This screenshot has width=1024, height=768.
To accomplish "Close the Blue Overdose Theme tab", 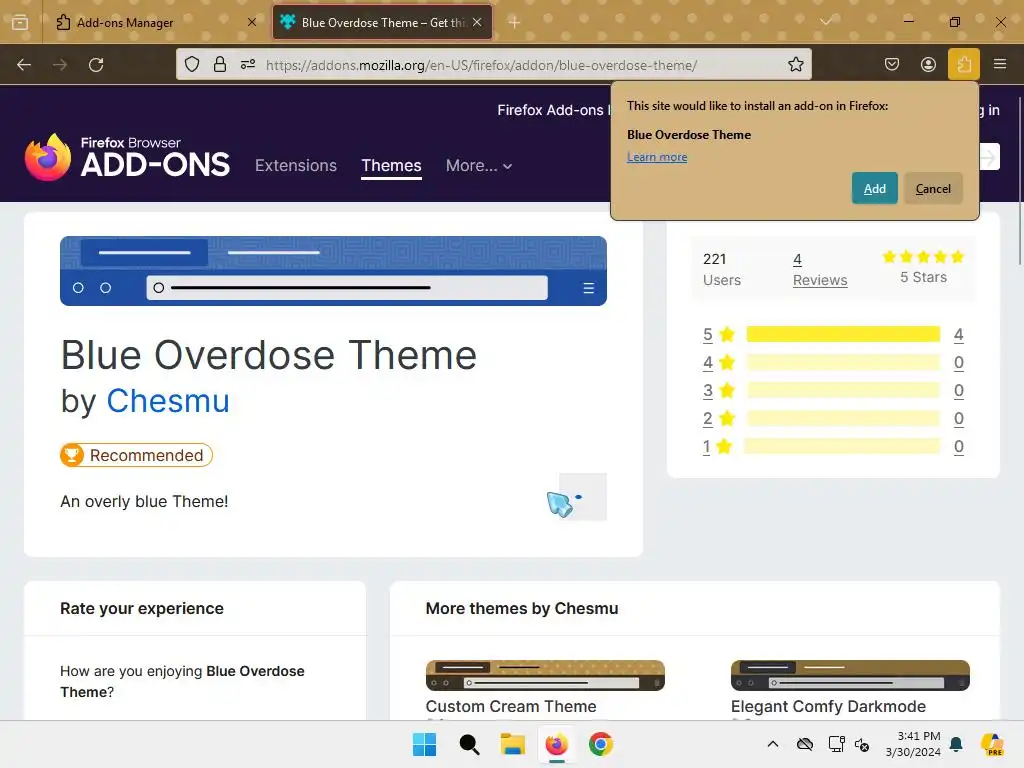I will [x=477, y=22].
